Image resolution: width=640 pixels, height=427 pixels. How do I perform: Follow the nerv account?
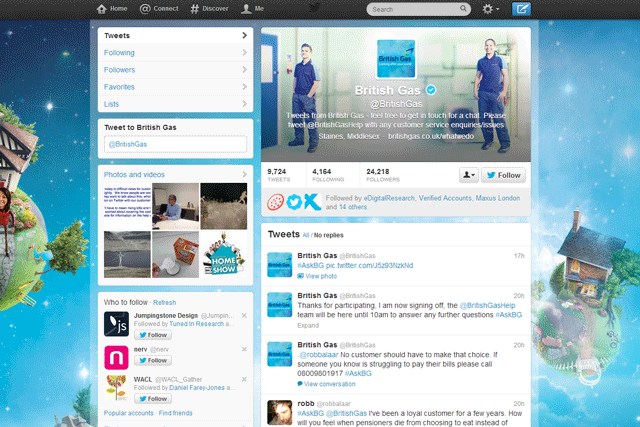[153, 360]
